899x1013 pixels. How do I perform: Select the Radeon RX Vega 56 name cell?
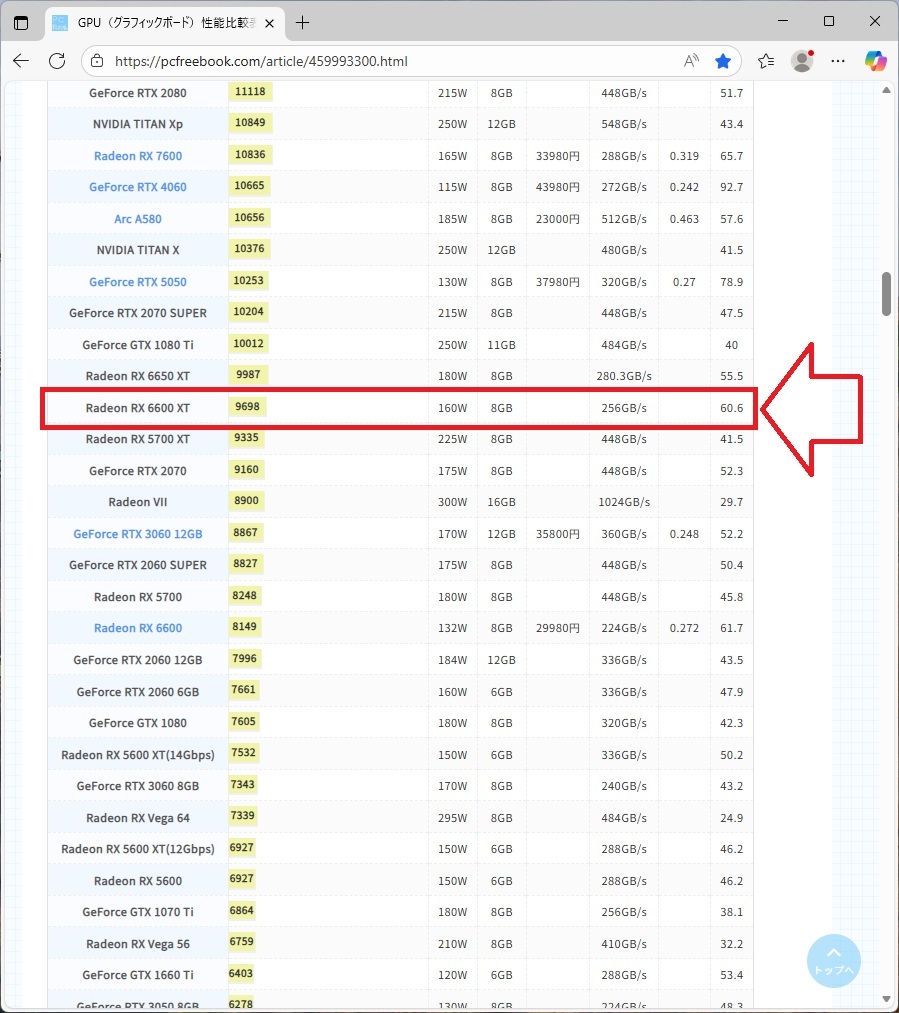coord(138,944)
